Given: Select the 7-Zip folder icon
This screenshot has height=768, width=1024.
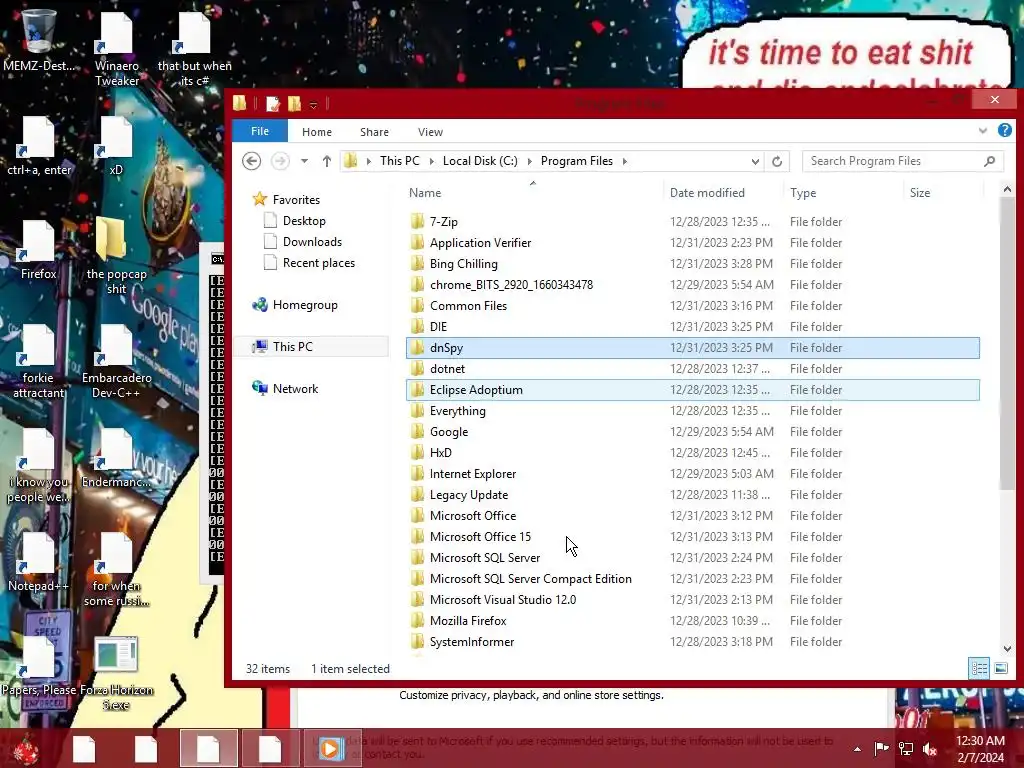Looking at the screenshot, I should coord(418,221).
